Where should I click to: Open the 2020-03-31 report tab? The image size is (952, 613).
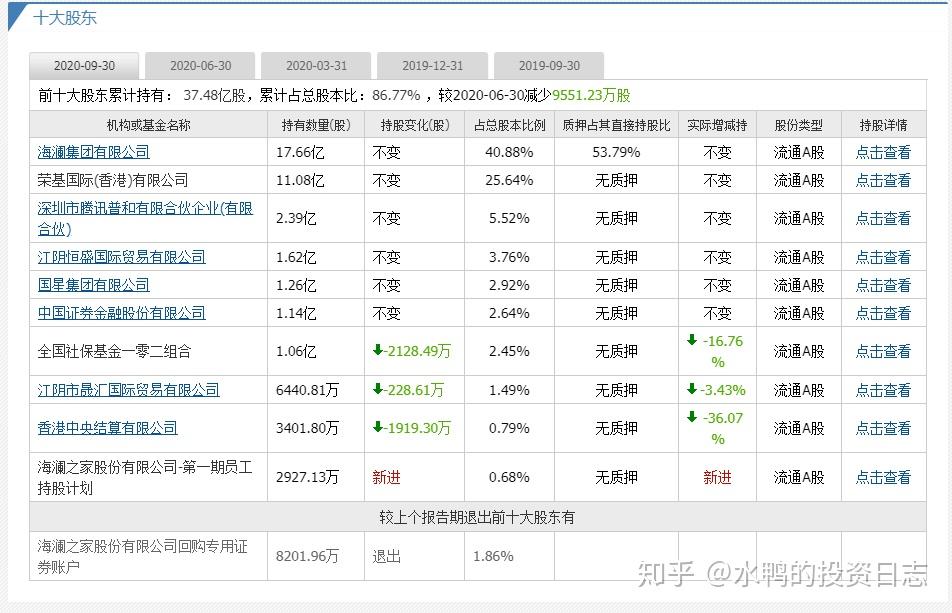316,66
